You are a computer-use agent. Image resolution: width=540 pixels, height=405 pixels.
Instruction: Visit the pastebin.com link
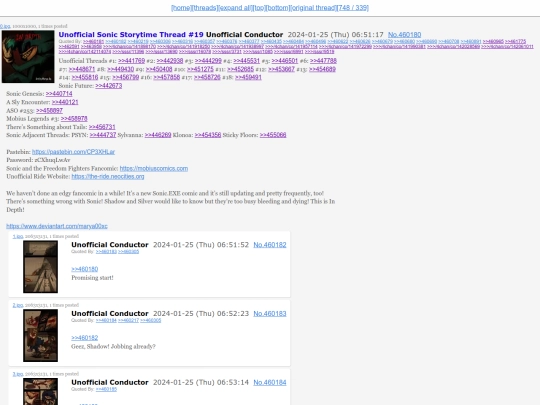[73, 152]
